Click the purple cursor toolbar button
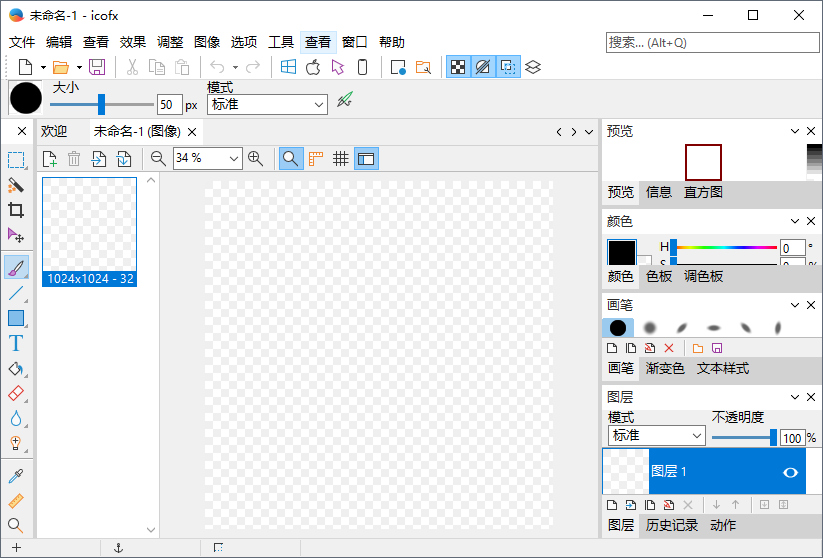The image size is (823, 558). (x=337, y=67)
